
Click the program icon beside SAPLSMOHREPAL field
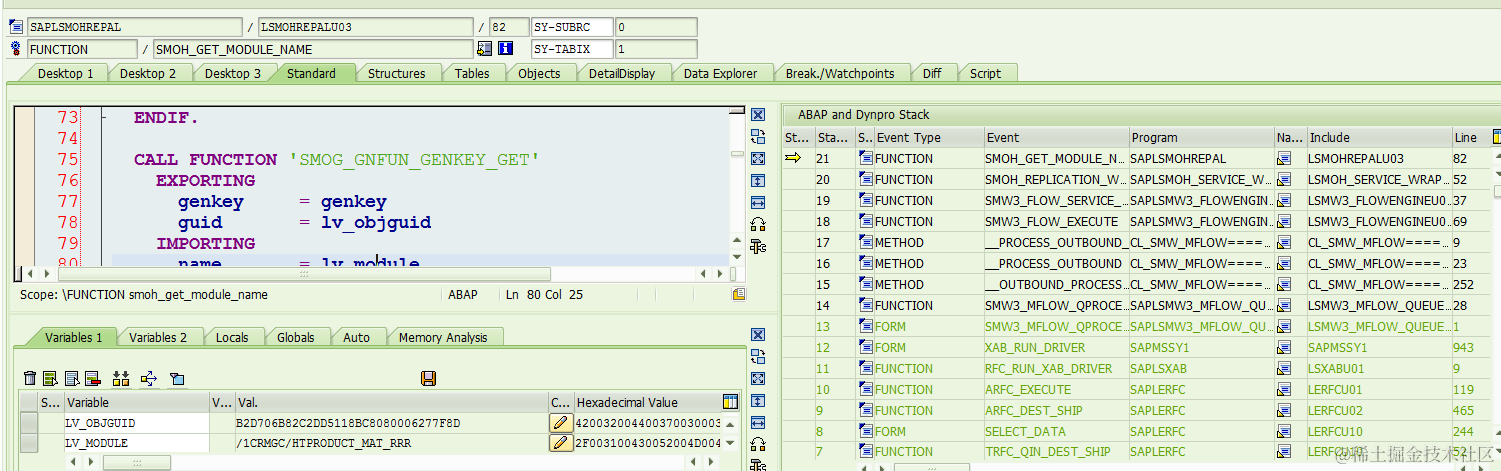click(x=16, y=27)
